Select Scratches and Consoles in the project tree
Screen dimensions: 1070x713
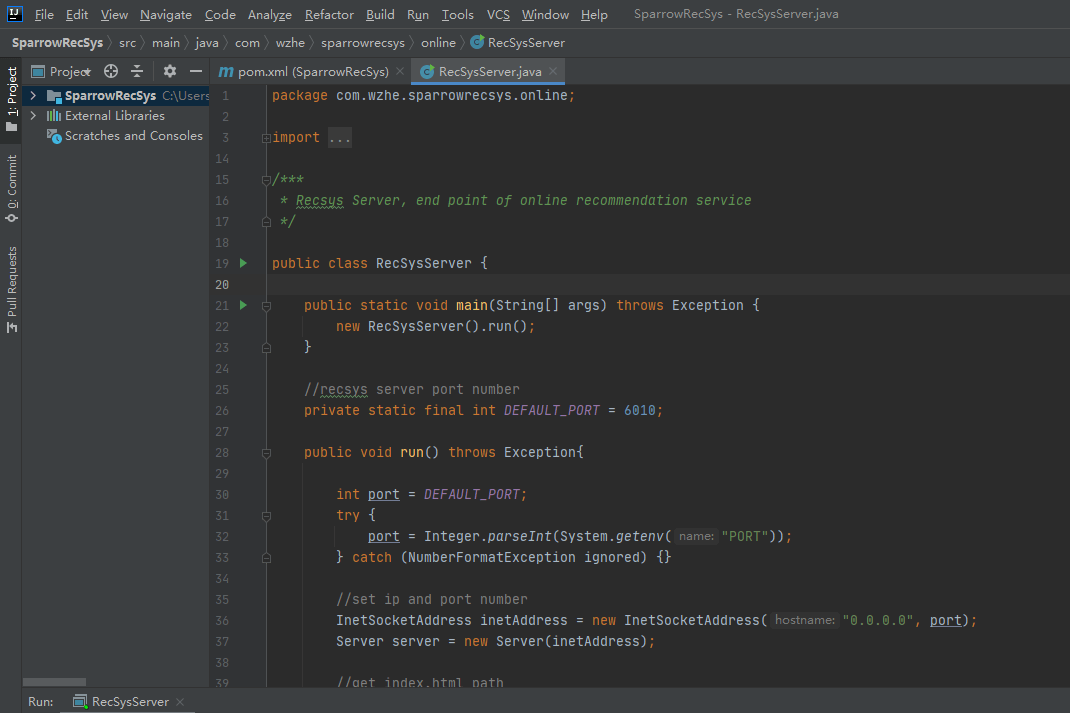click(133, 136)
